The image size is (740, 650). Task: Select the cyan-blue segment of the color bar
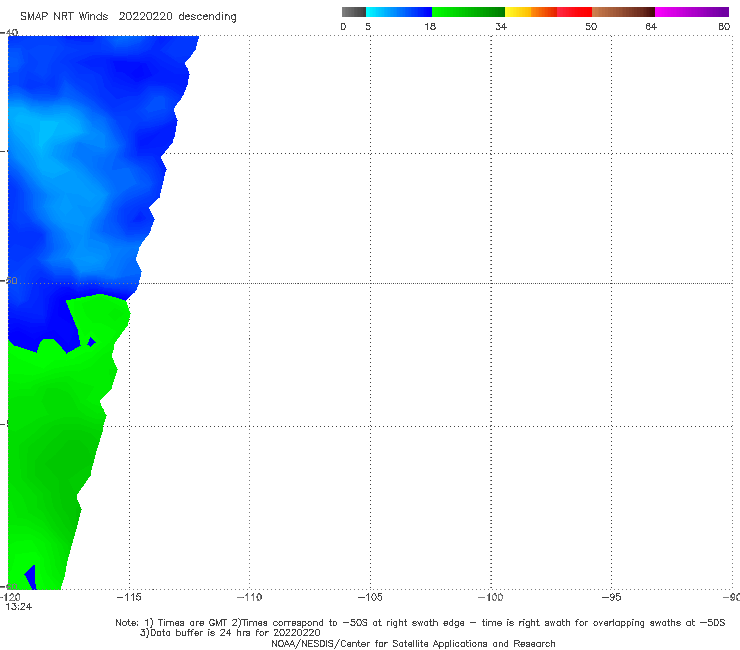399,12
